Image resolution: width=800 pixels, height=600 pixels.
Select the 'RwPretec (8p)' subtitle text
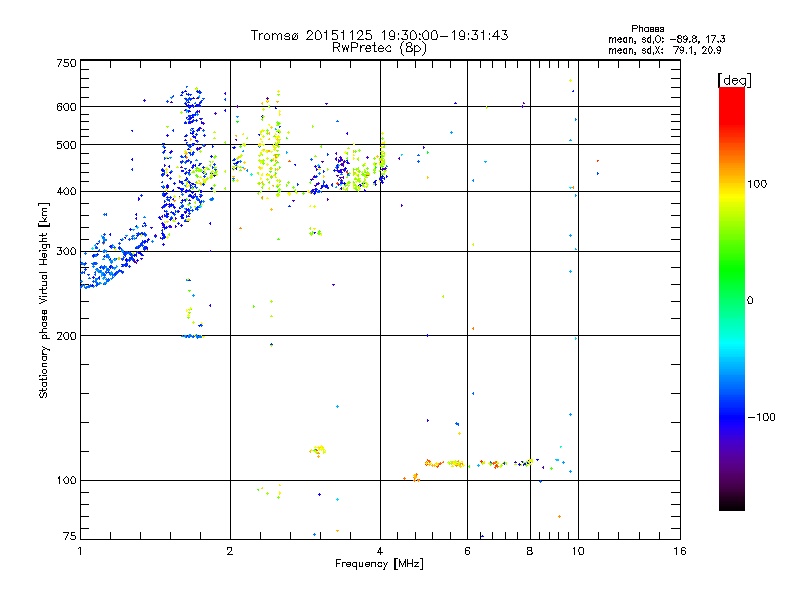379,48
